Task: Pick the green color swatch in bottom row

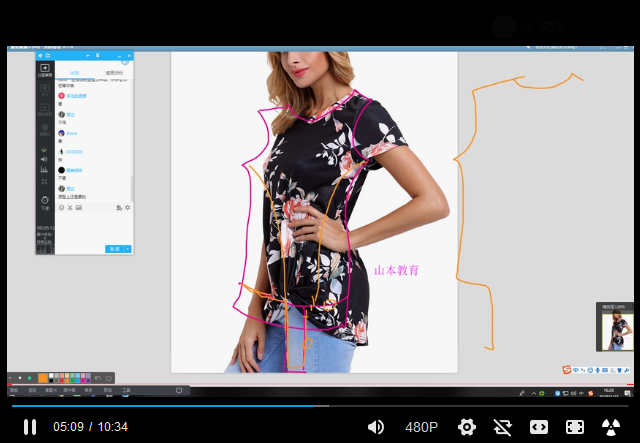Action: [72, 380]
